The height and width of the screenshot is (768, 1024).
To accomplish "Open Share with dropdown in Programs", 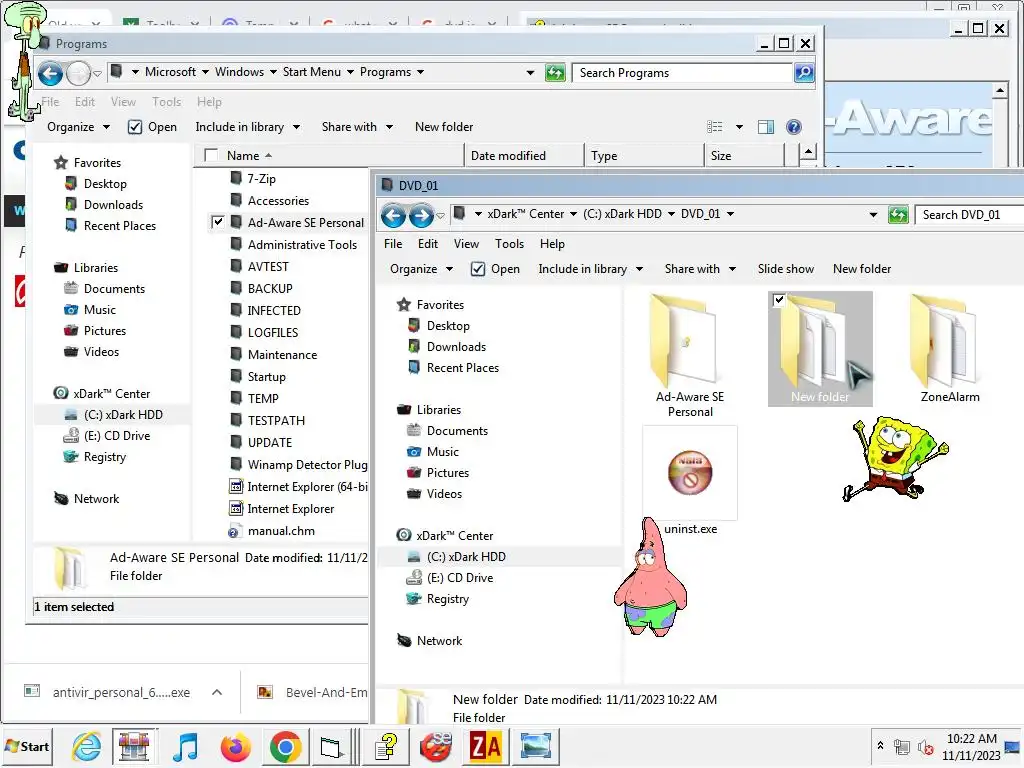I will pyautogui.click(x=357, y=127).
